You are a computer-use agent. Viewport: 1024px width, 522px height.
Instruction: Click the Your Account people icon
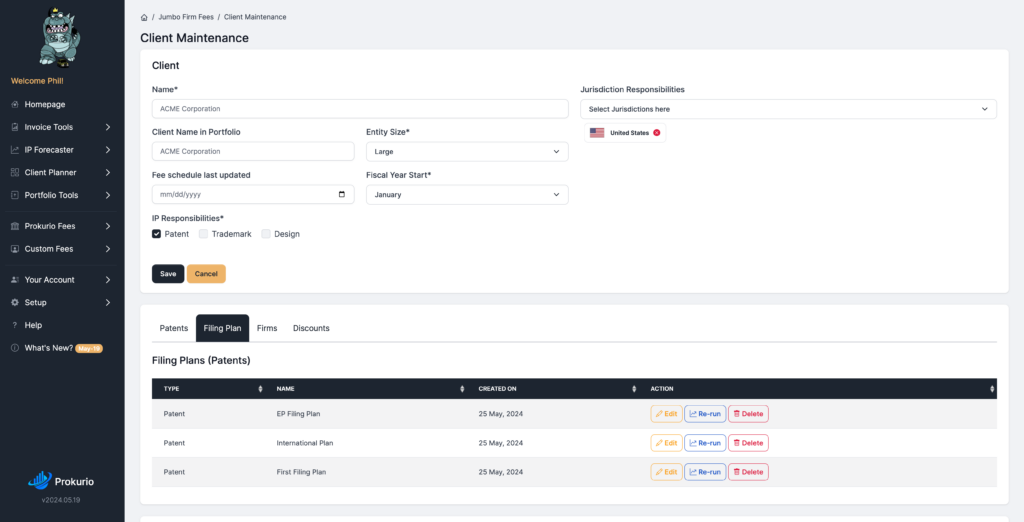pos(15,280)
